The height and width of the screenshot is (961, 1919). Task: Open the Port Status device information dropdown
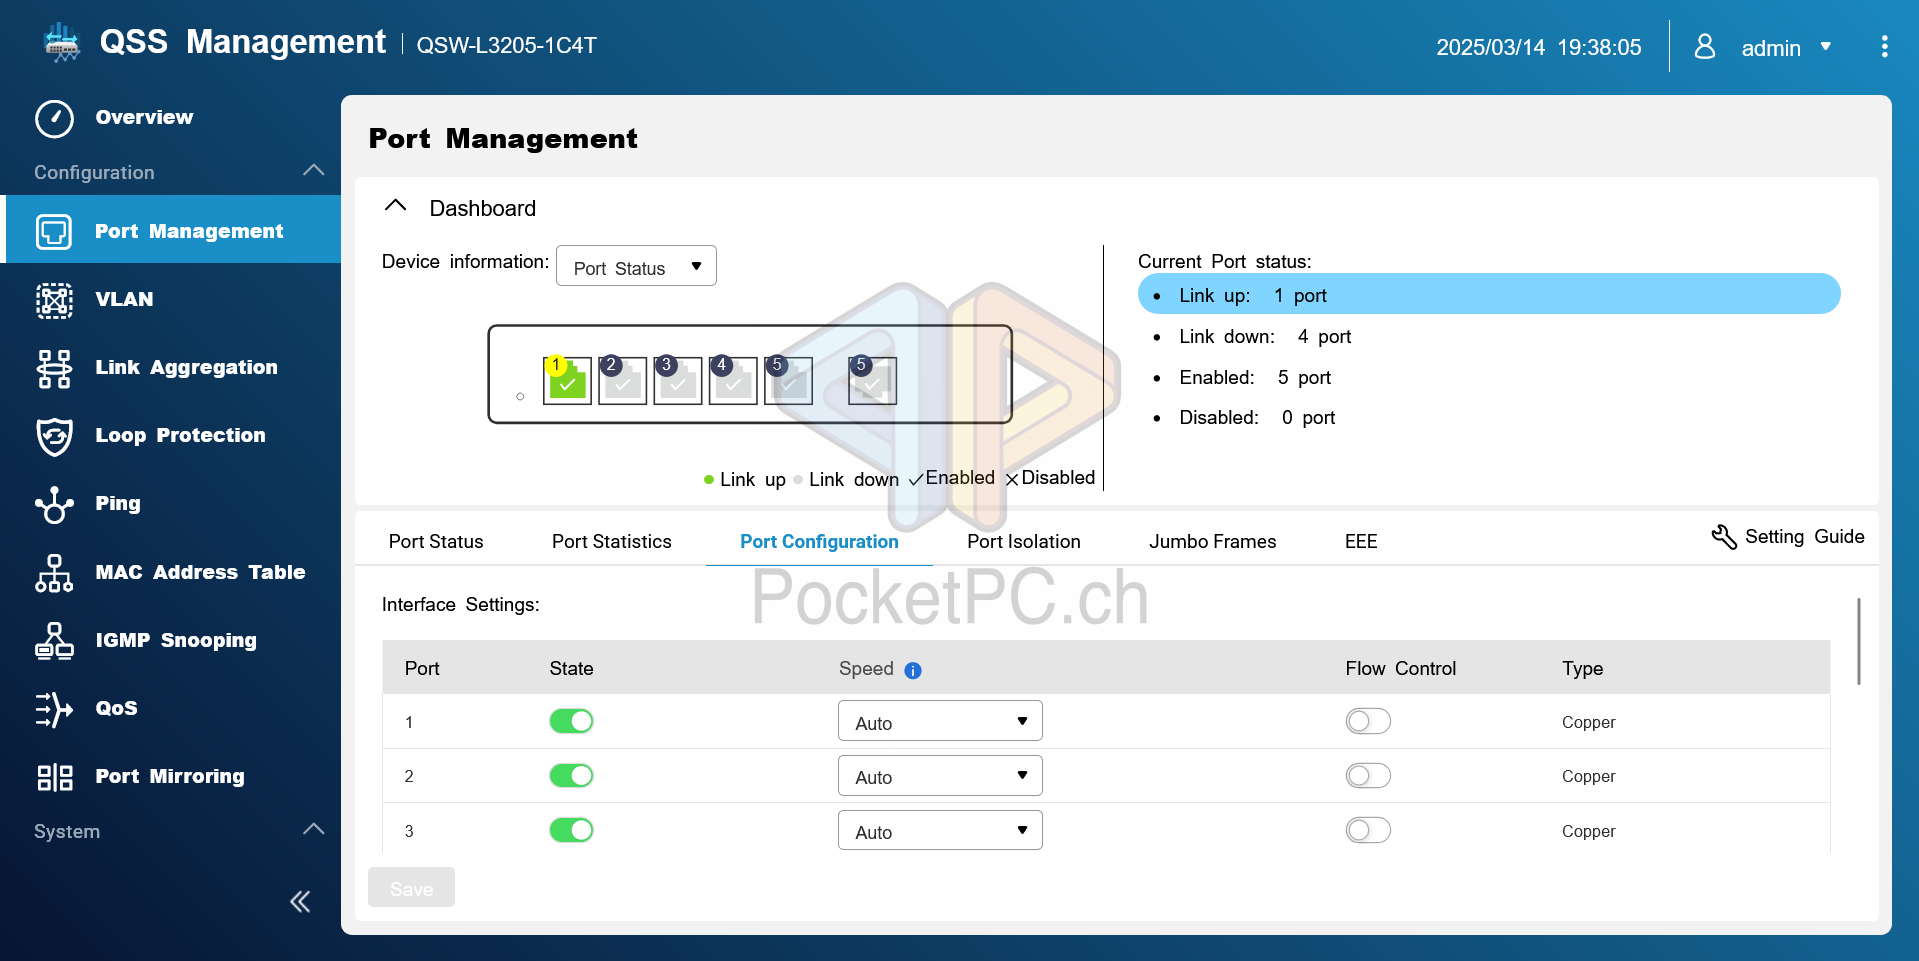636,267
